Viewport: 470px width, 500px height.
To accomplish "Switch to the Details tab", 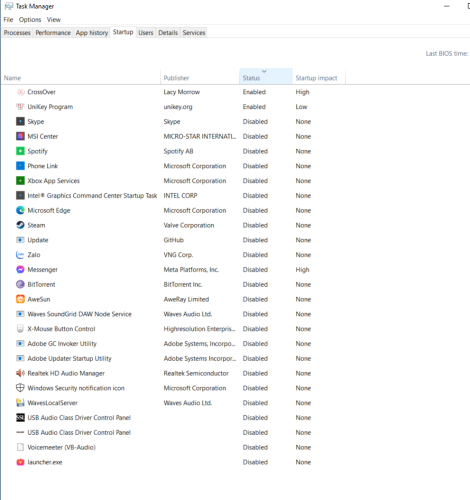I will [168, 33].
